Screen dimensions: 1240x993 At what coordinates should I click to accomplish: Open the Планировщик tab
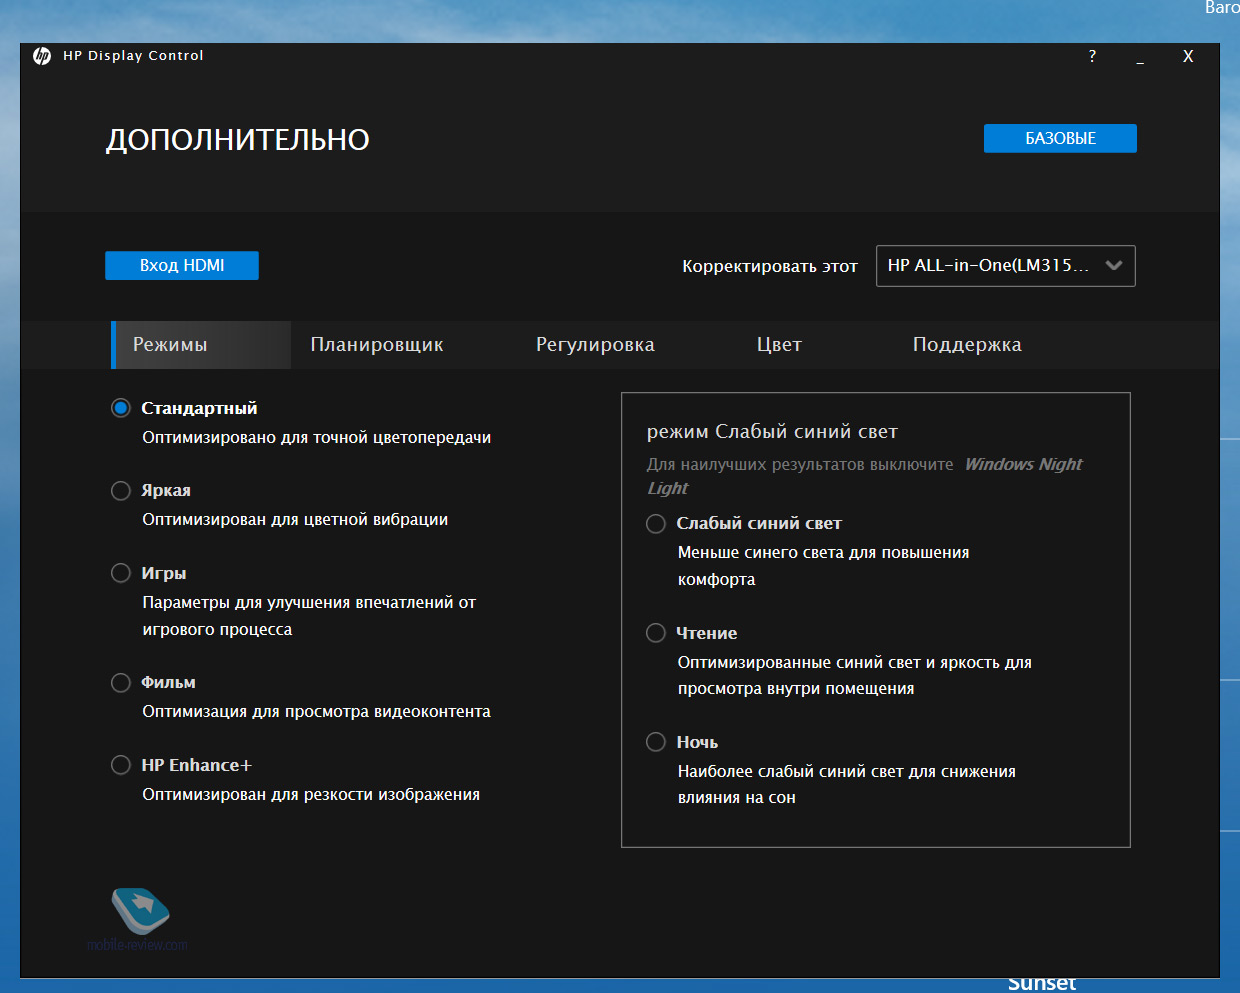(377, 345)
